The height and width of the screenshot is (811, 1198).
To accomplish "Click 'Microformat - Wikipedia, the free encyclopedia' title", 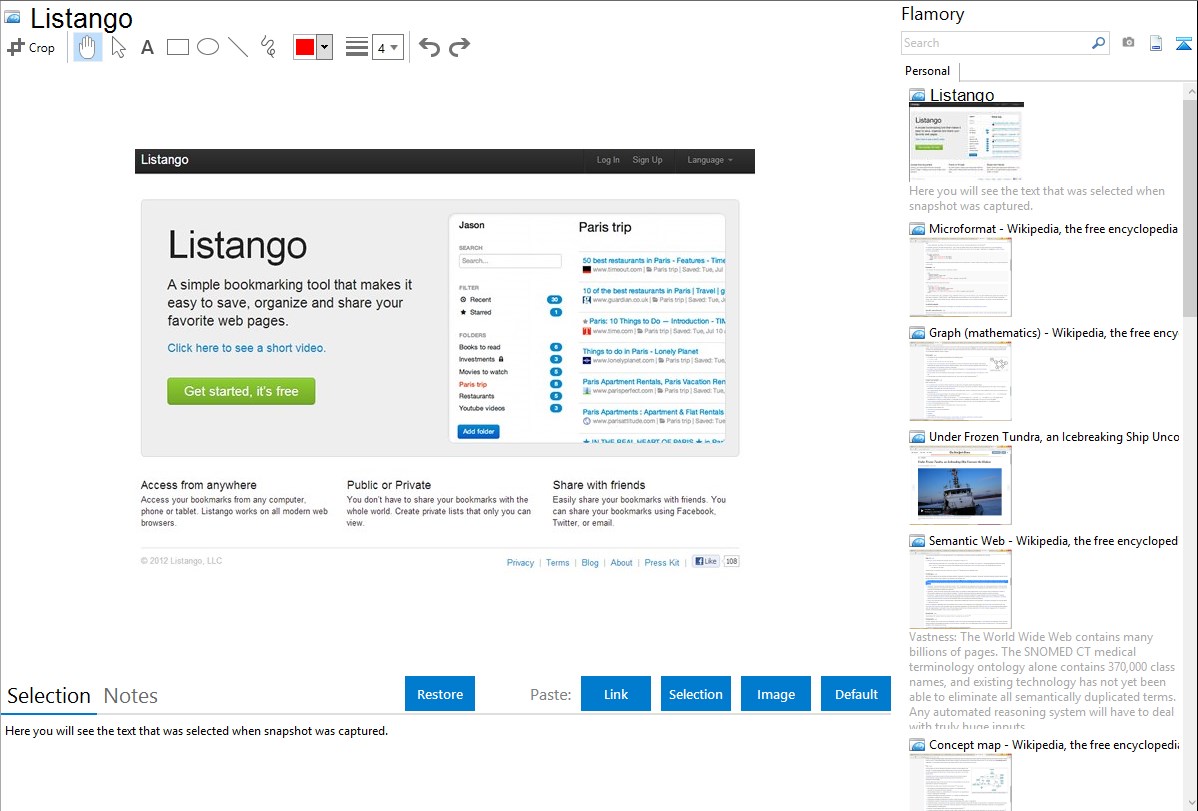I will point(1053,229).
